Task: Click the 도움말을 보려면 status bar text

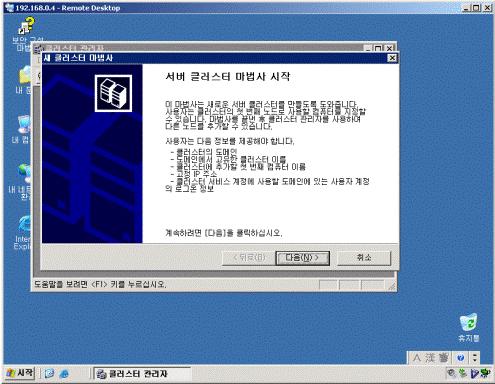Action: (100, 284)
